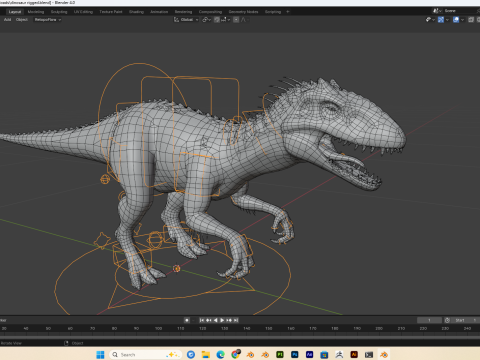Expand the RetopoFlow dropdown

(48, 20)
